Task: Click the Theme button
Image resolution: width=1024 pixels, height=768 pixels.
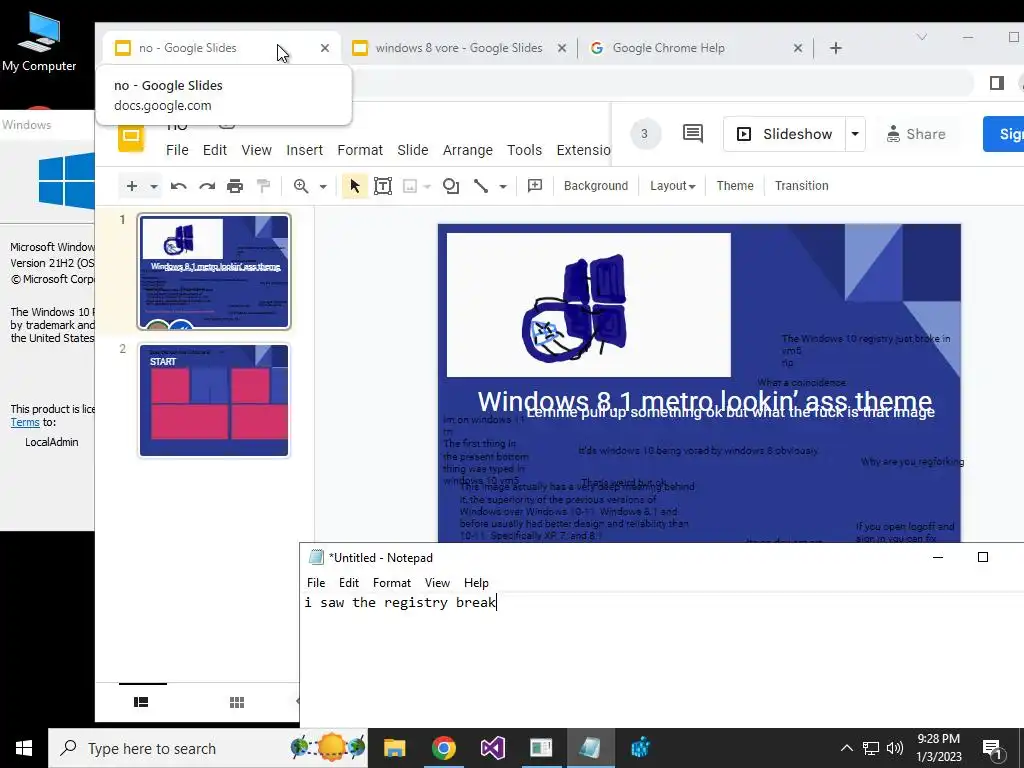Action: 735,185
